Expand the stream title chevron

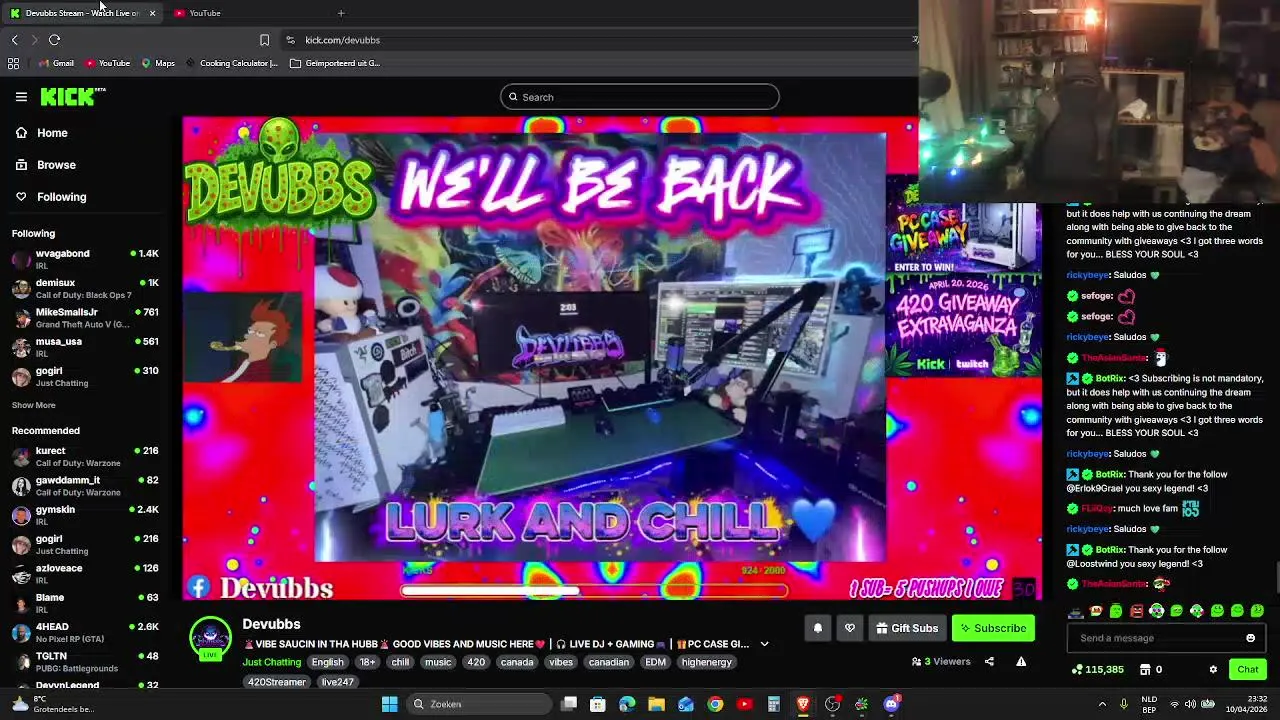click(x=764, y=644)
